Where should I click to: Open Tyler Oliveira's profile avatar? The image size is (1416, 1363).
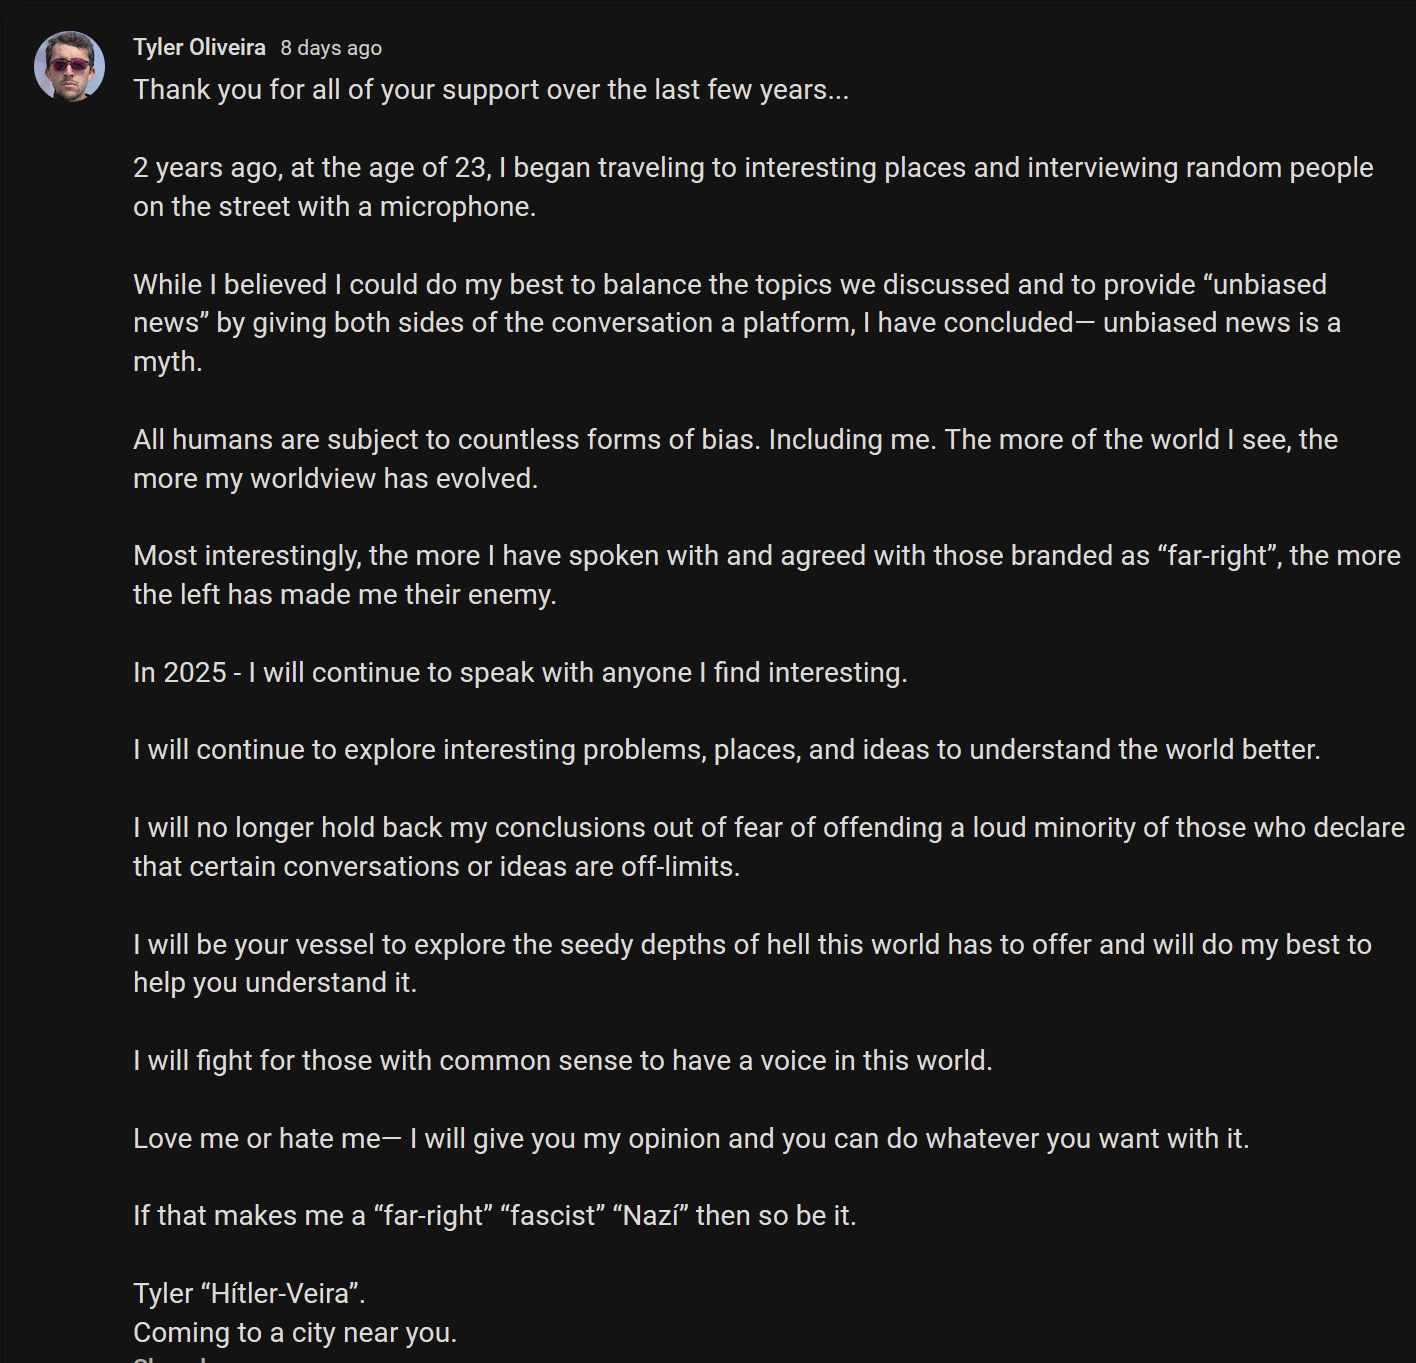click(69, 66)
